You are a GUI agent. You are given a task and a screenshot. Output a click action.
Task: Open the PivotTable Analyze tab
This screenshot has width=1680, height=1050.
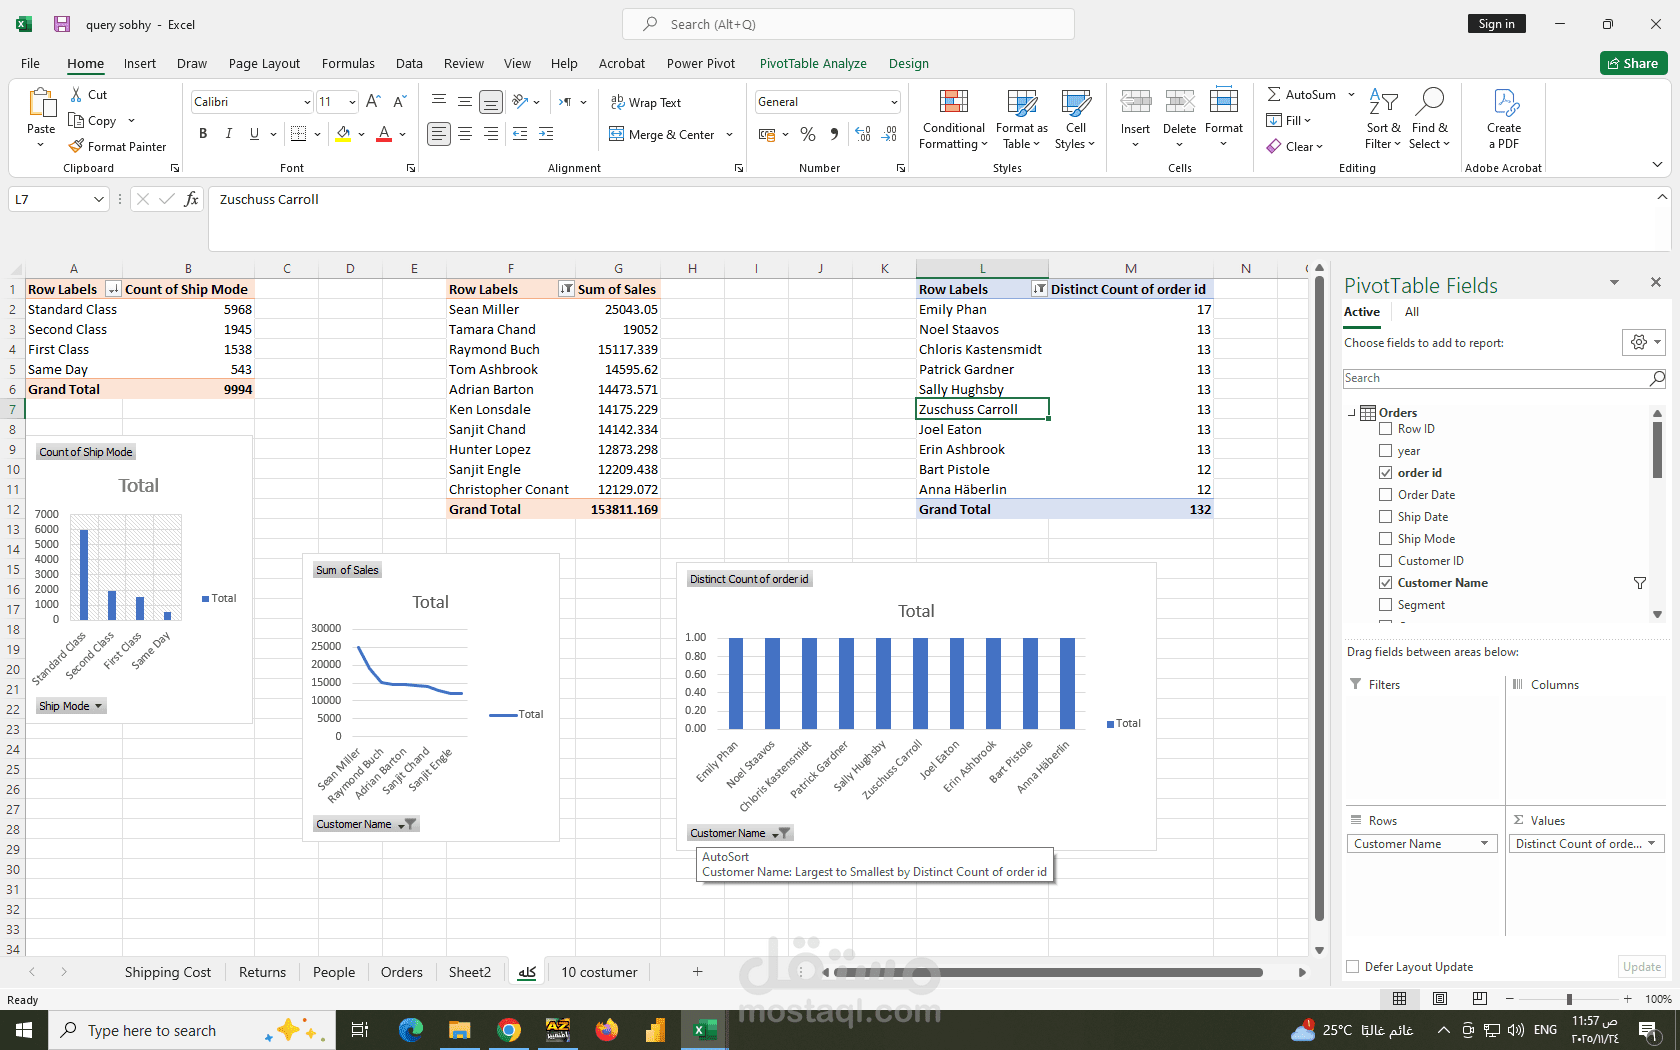click(813, 63)
